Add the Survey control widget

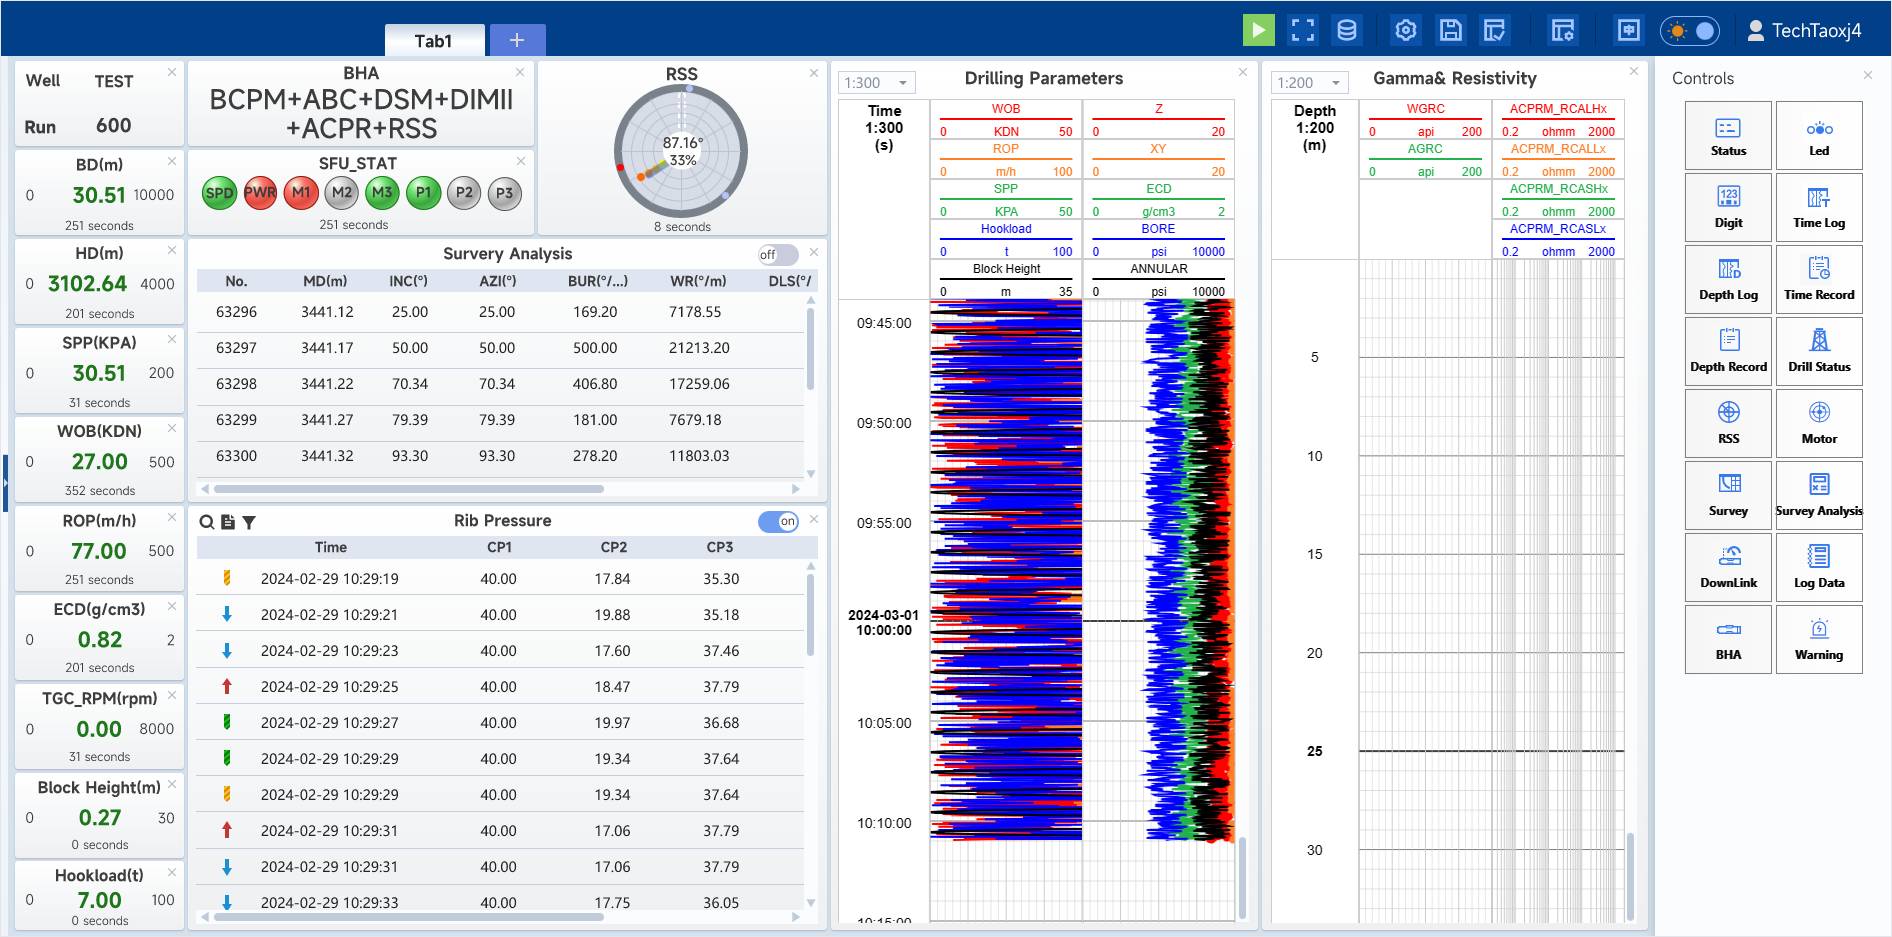click(x=1728, y=495)
